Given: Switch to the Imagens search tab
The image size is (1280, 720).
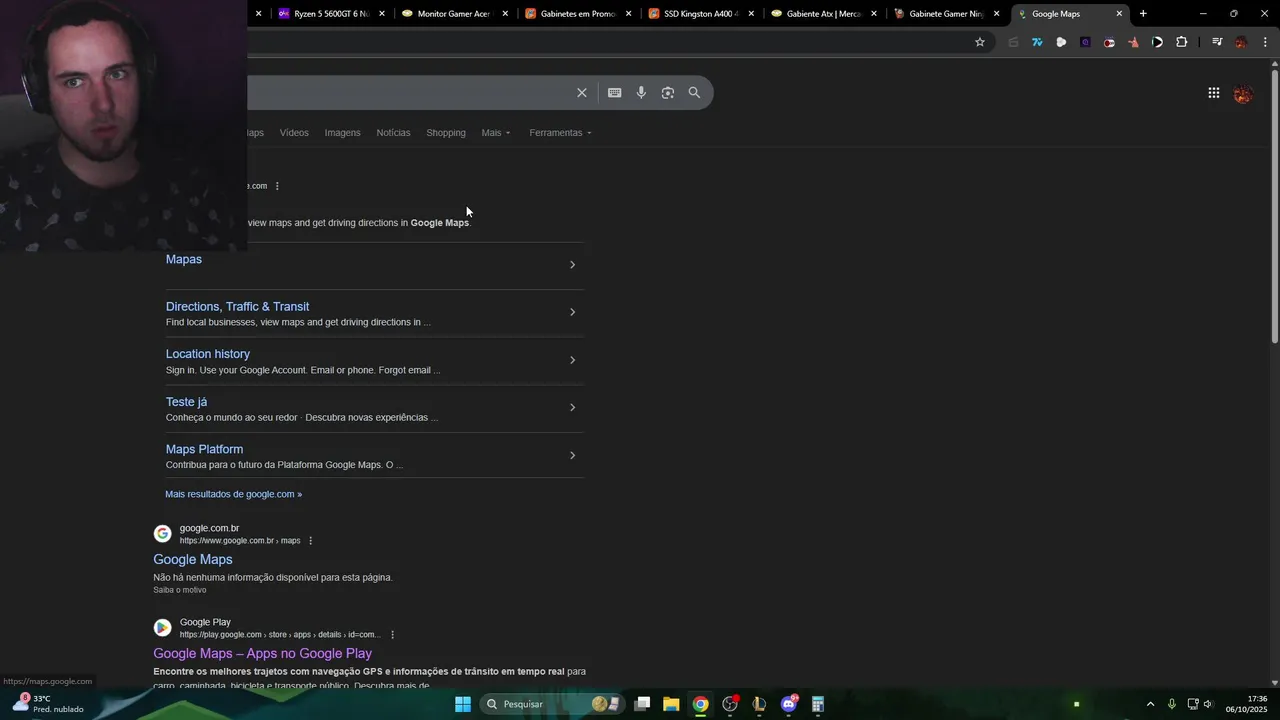Looking at the screenshot, I should coord(342,133).
